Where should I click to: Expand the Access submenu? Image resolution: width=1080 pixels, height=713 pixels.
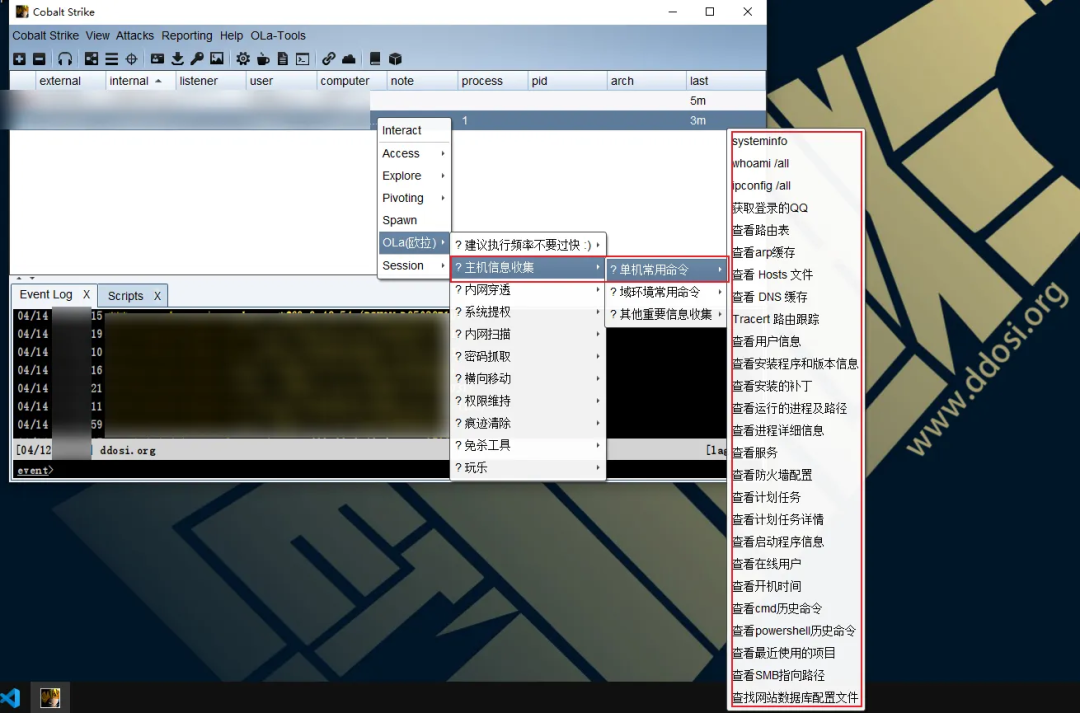[x=414, y=153]
